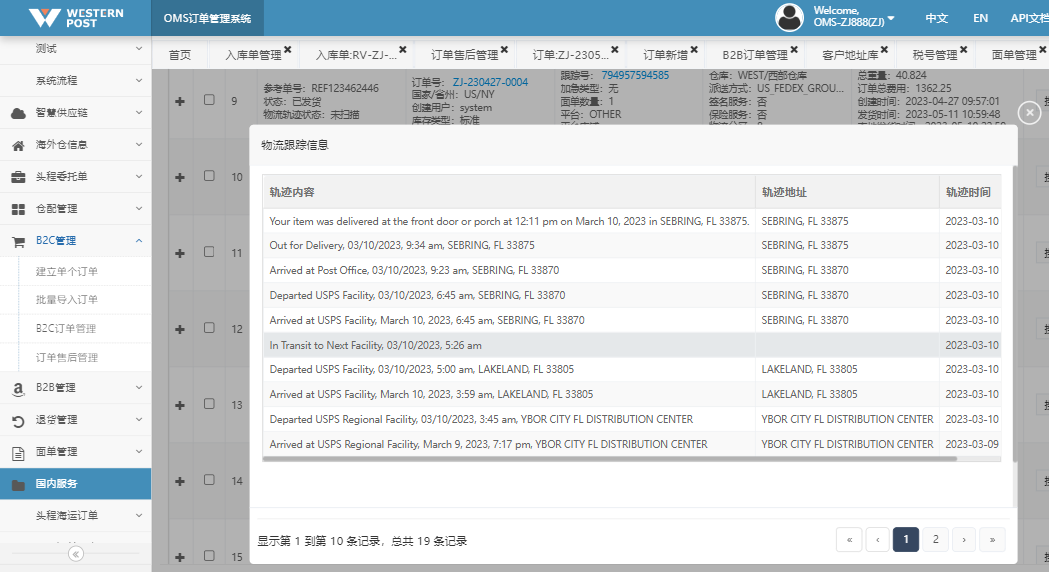Select the In Transit to Next Facility row
This screenshot has height=572, width=1049.
click(632, 345)
